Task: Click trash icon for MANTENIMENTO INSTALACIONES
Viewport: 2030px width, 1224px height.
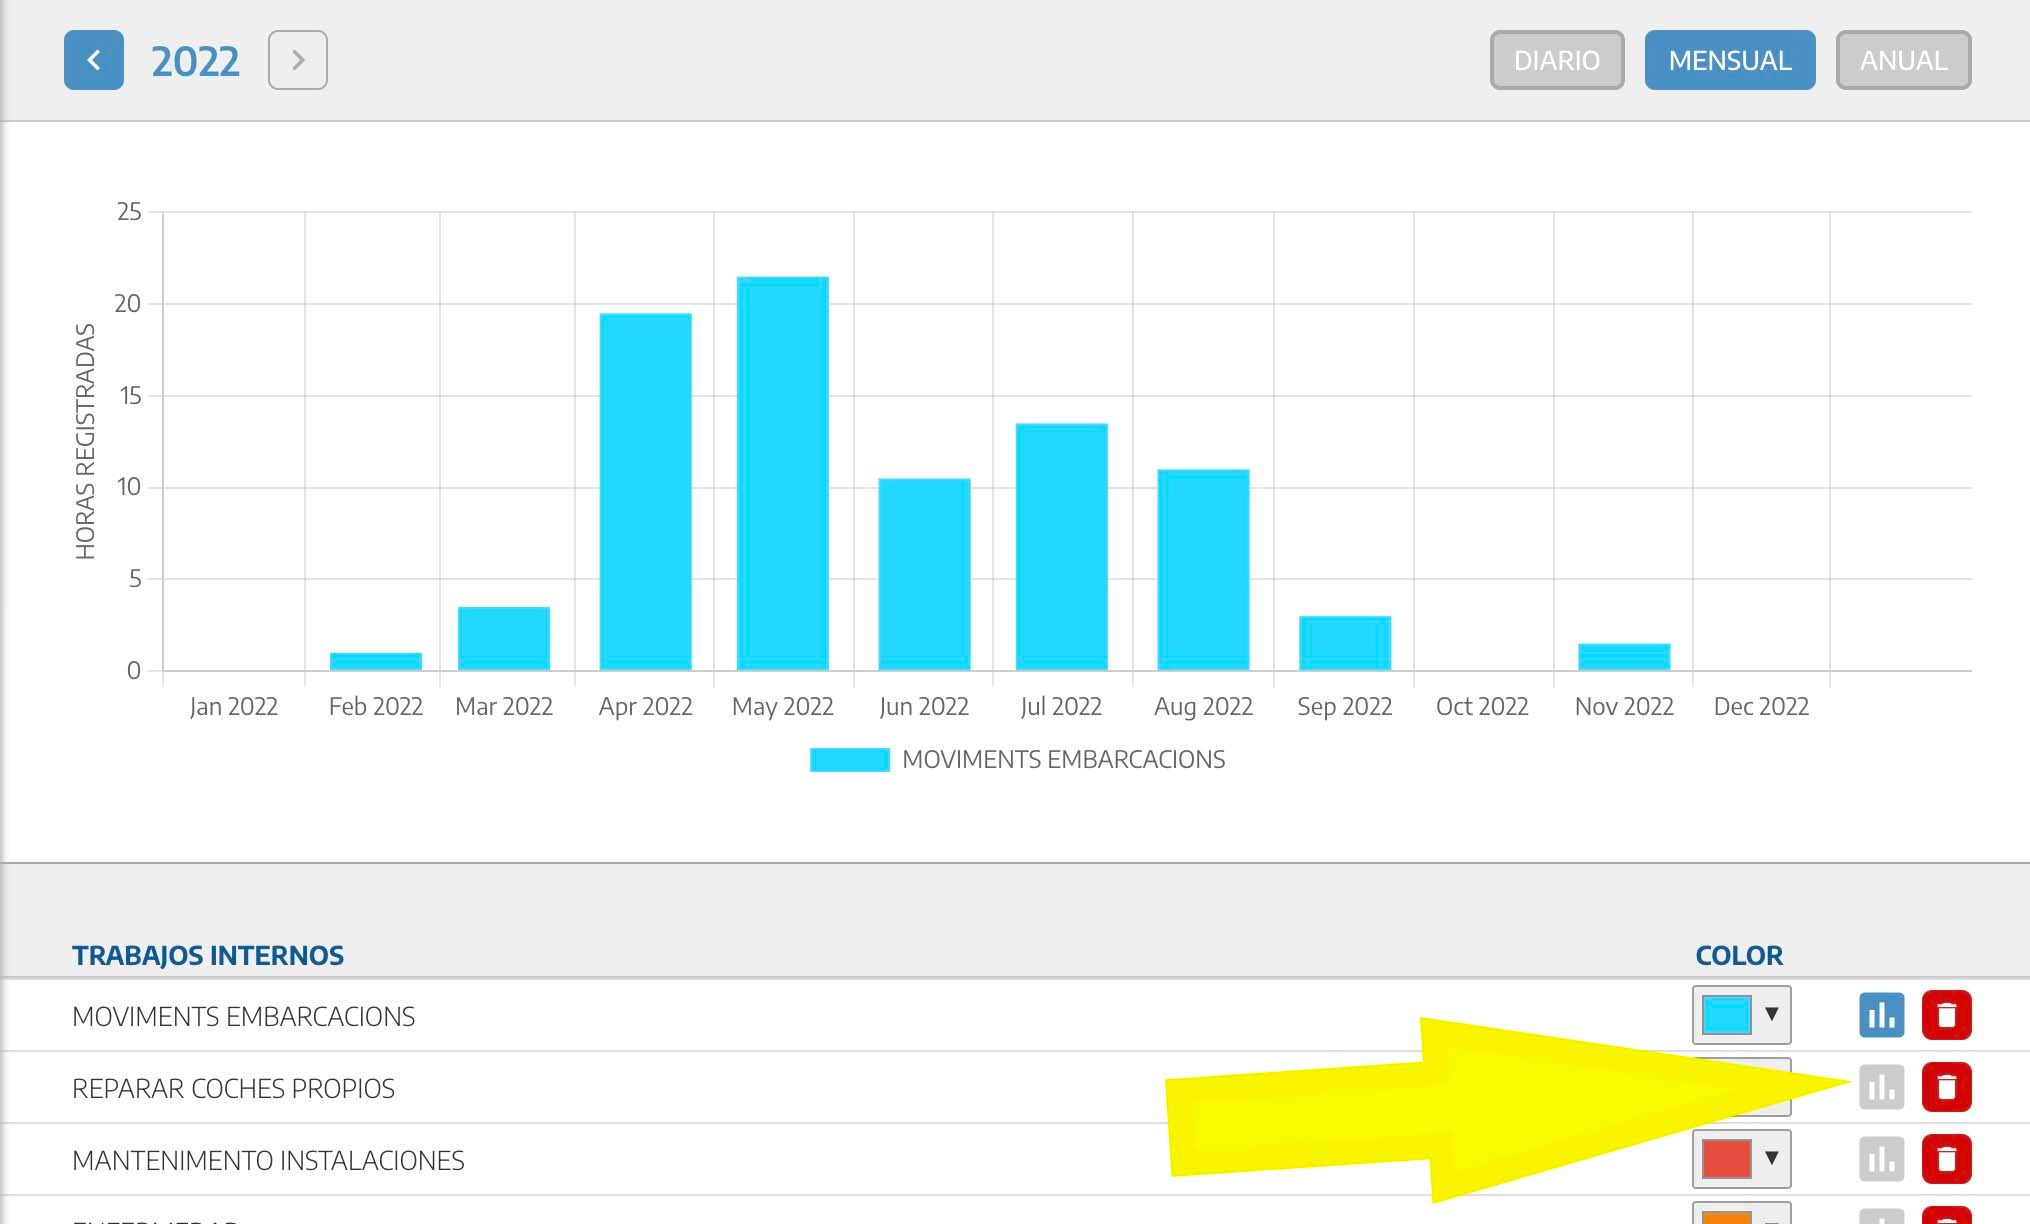Action: click(1946, 1159)
